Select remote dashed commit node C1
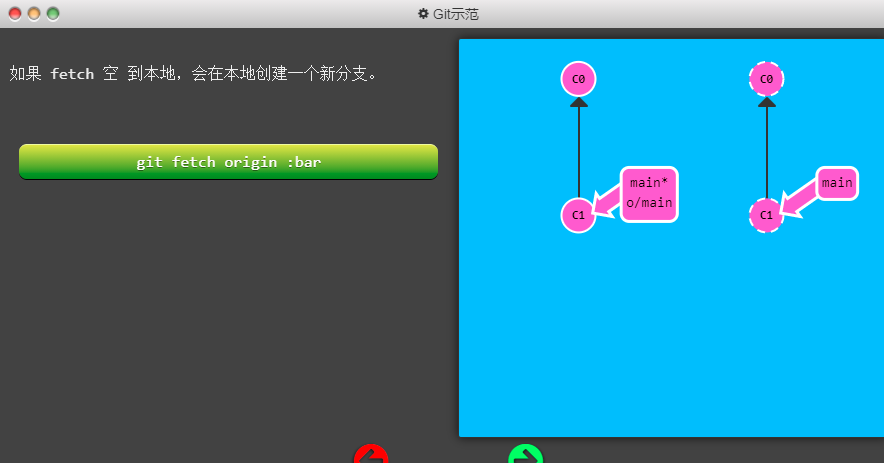Screen dimensions: 884x463 point(766,215)
